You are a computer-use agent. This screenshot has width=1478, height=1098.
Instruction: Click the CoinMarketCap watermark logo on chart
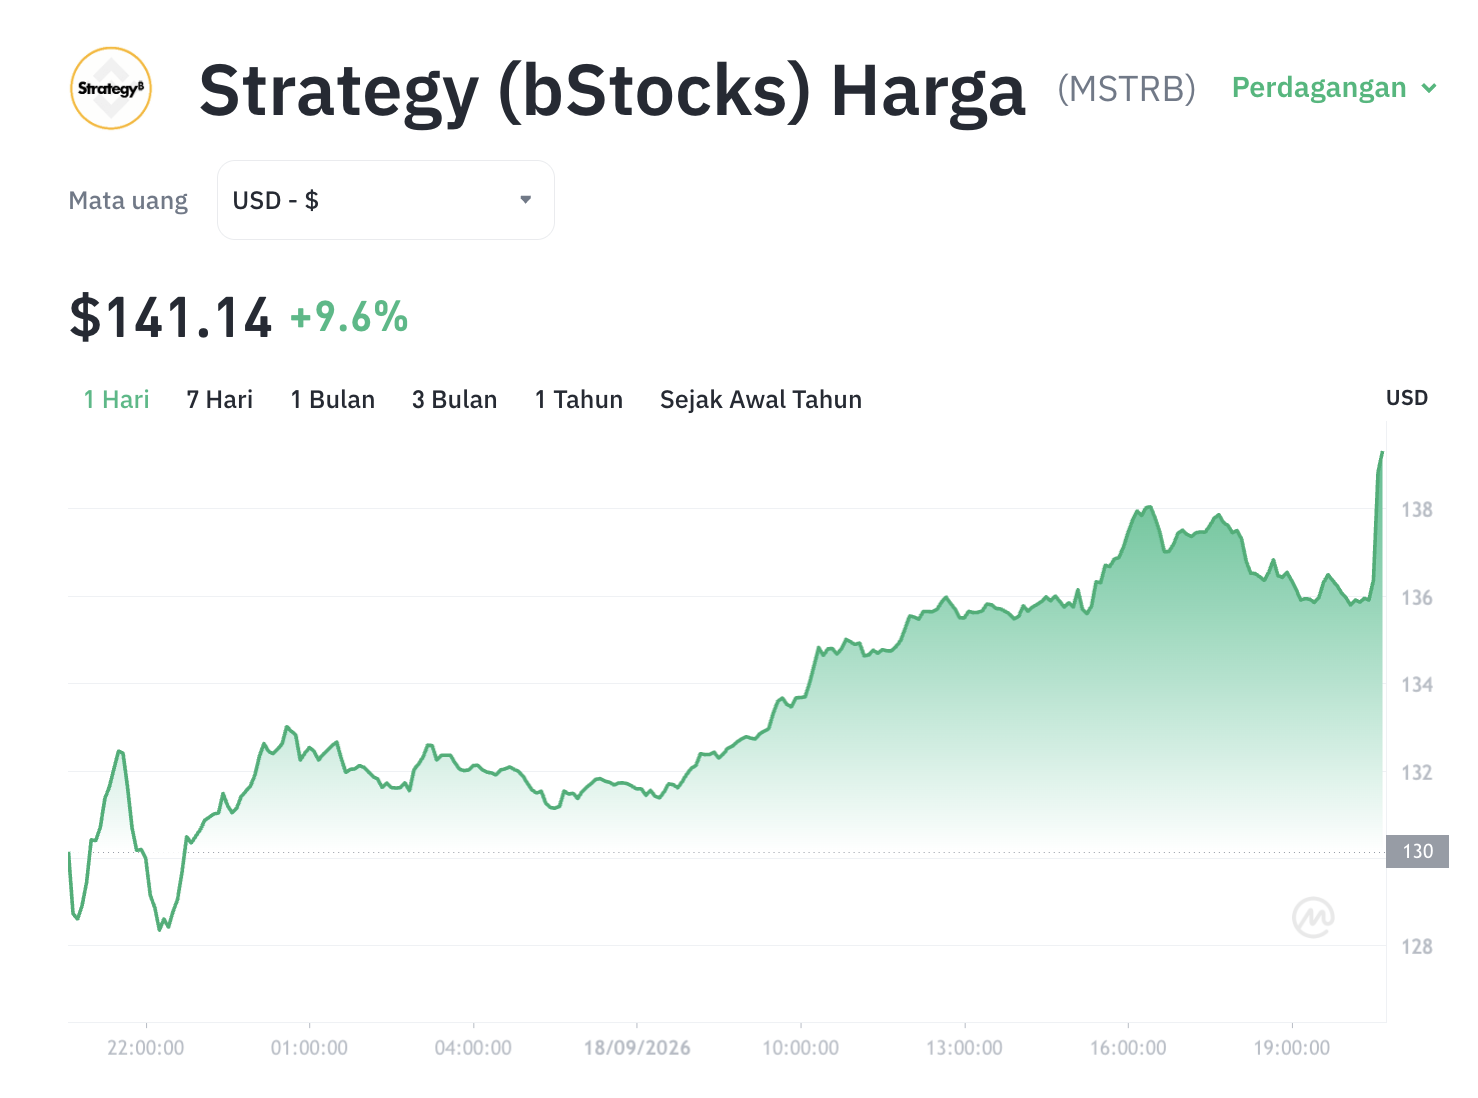pyautogui.click(x=1313, y=917)
